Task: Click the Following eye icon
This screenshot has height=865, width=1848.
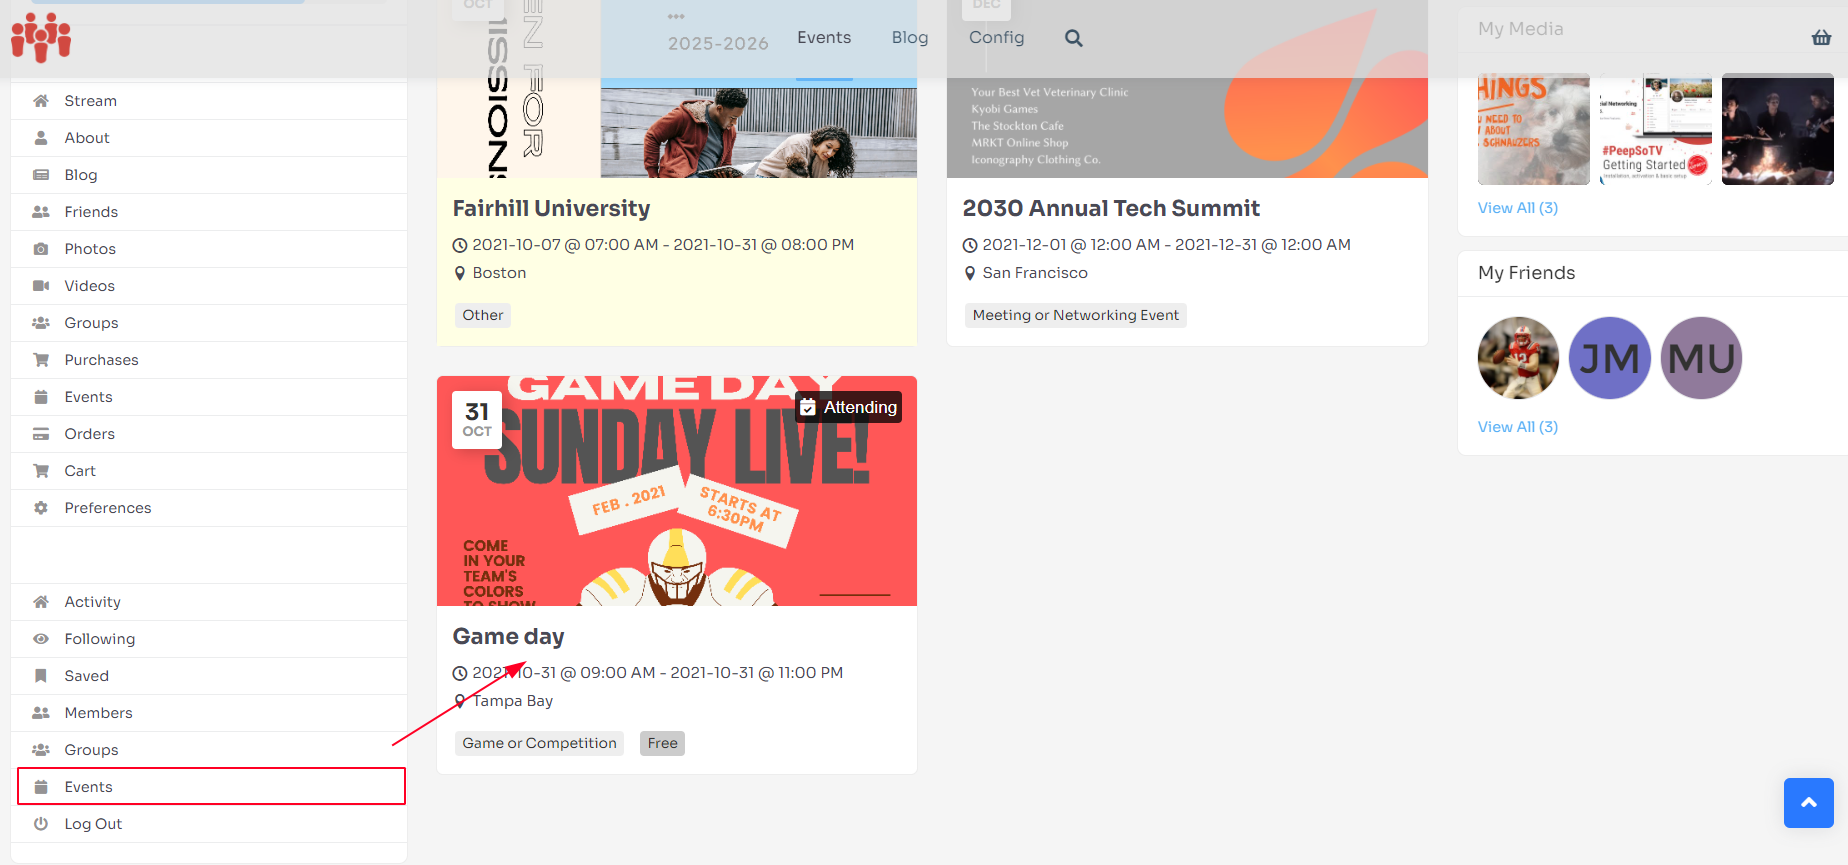Action: [x=41, y=639]
